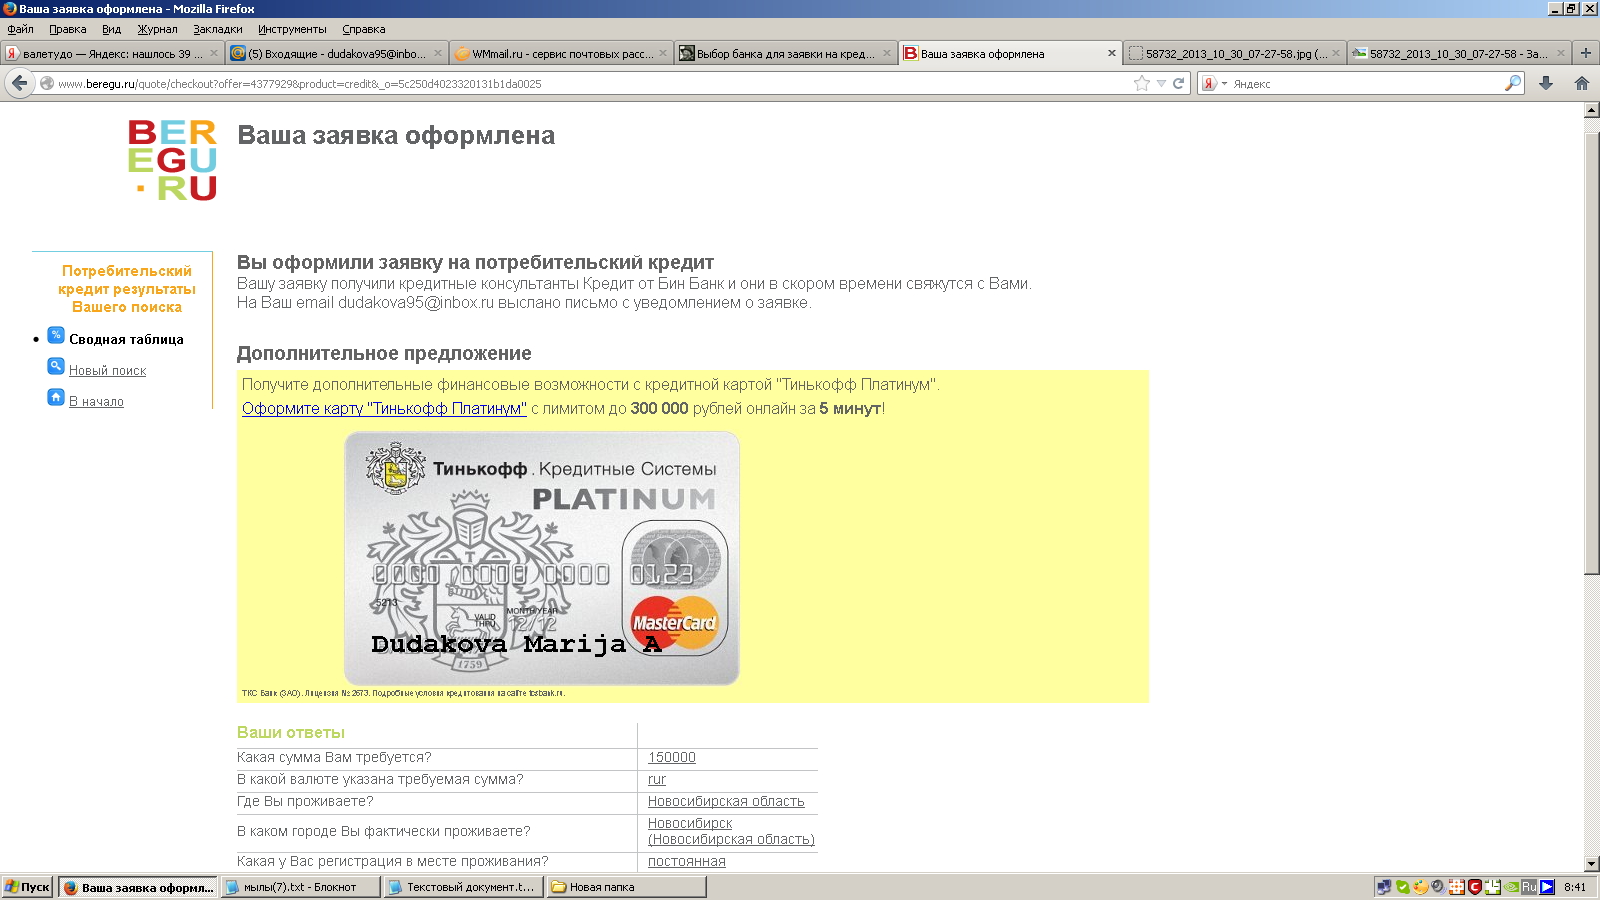
Task: Click scrollbar up arrow
Action: coord(1592,111)
